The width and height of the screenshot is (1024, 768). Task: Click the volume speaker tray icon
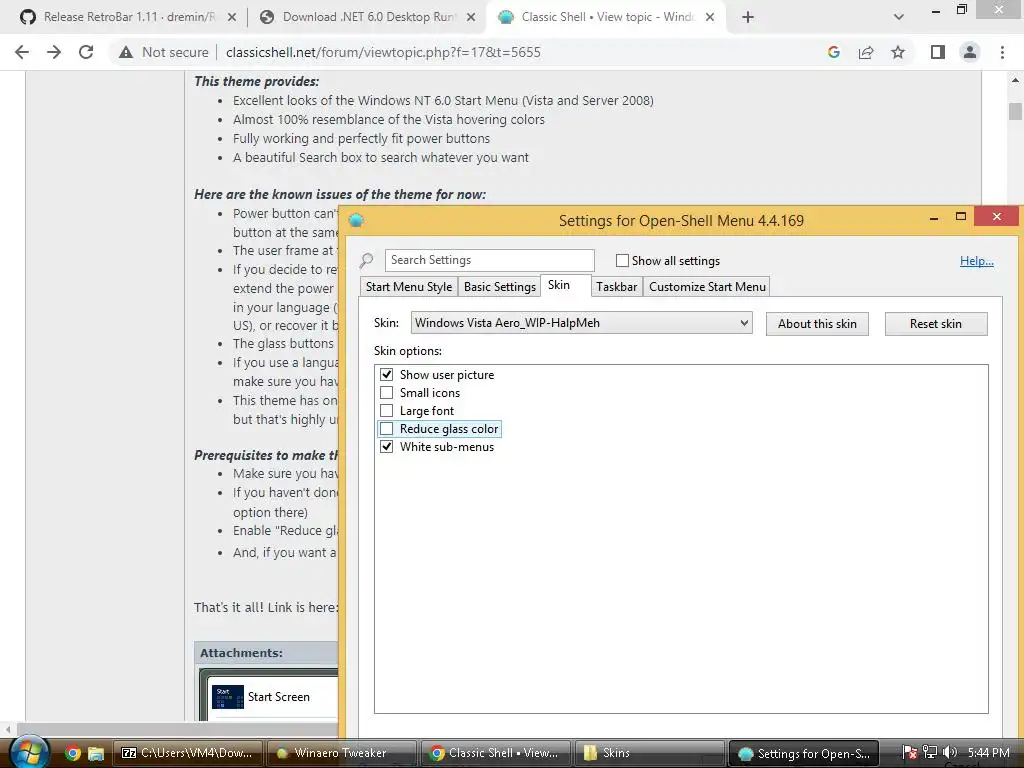(950, 752)
